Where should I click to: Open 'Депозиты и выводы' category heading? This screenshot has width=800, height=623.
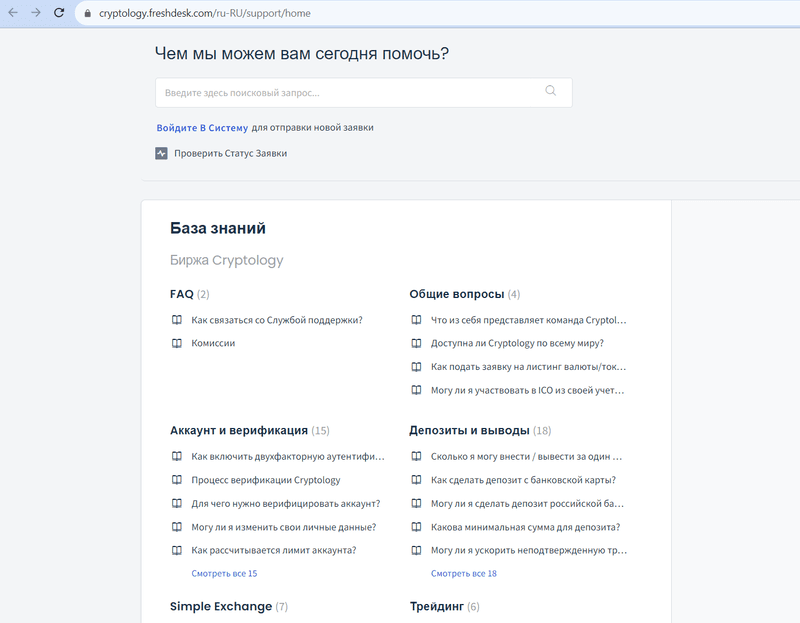coord(469,430)
